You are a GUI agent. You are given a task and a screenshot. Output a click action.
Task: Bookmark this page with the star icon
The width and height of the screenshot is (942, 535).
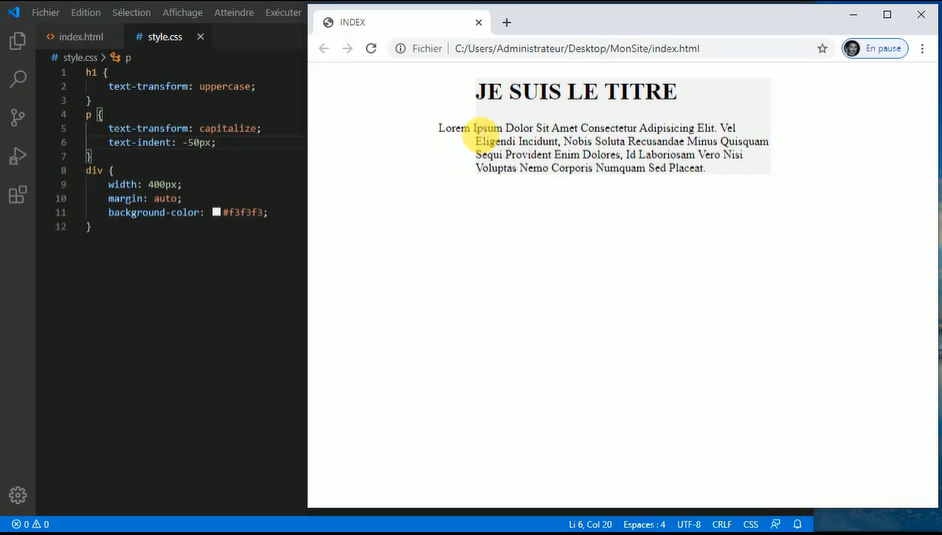(822, 49)
